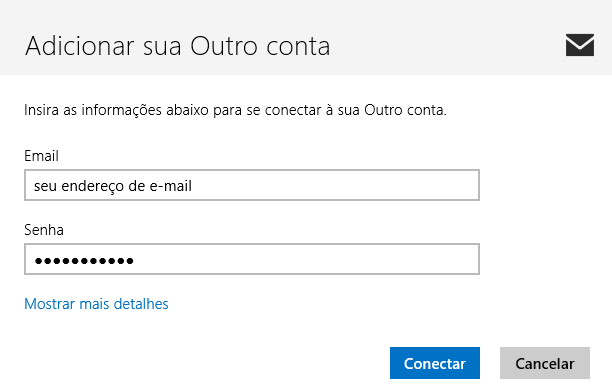Select the Adicionar sua Outro conta title
Image resolution: width=612 pixels, height=390 pixels.
pos(178,46)
